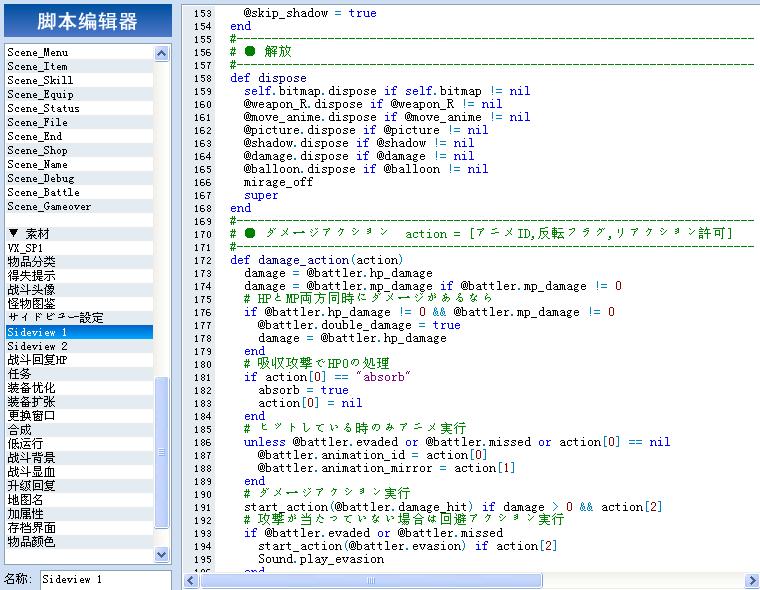The width and height of the screenshot is (760, 590).
Task: Select highlighted Sideview 1 entry
Action: [x=79, y=333]
